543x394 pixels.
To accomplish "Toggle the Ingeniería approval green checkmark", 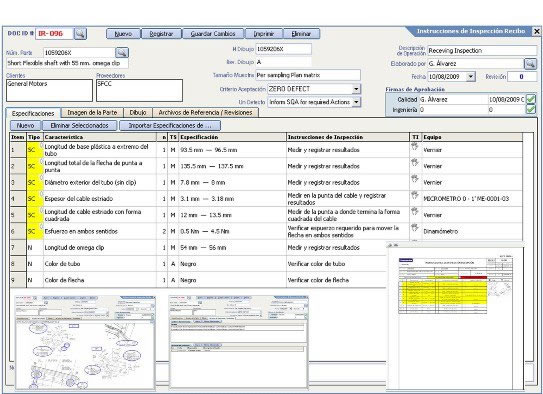I will point(531,110).
